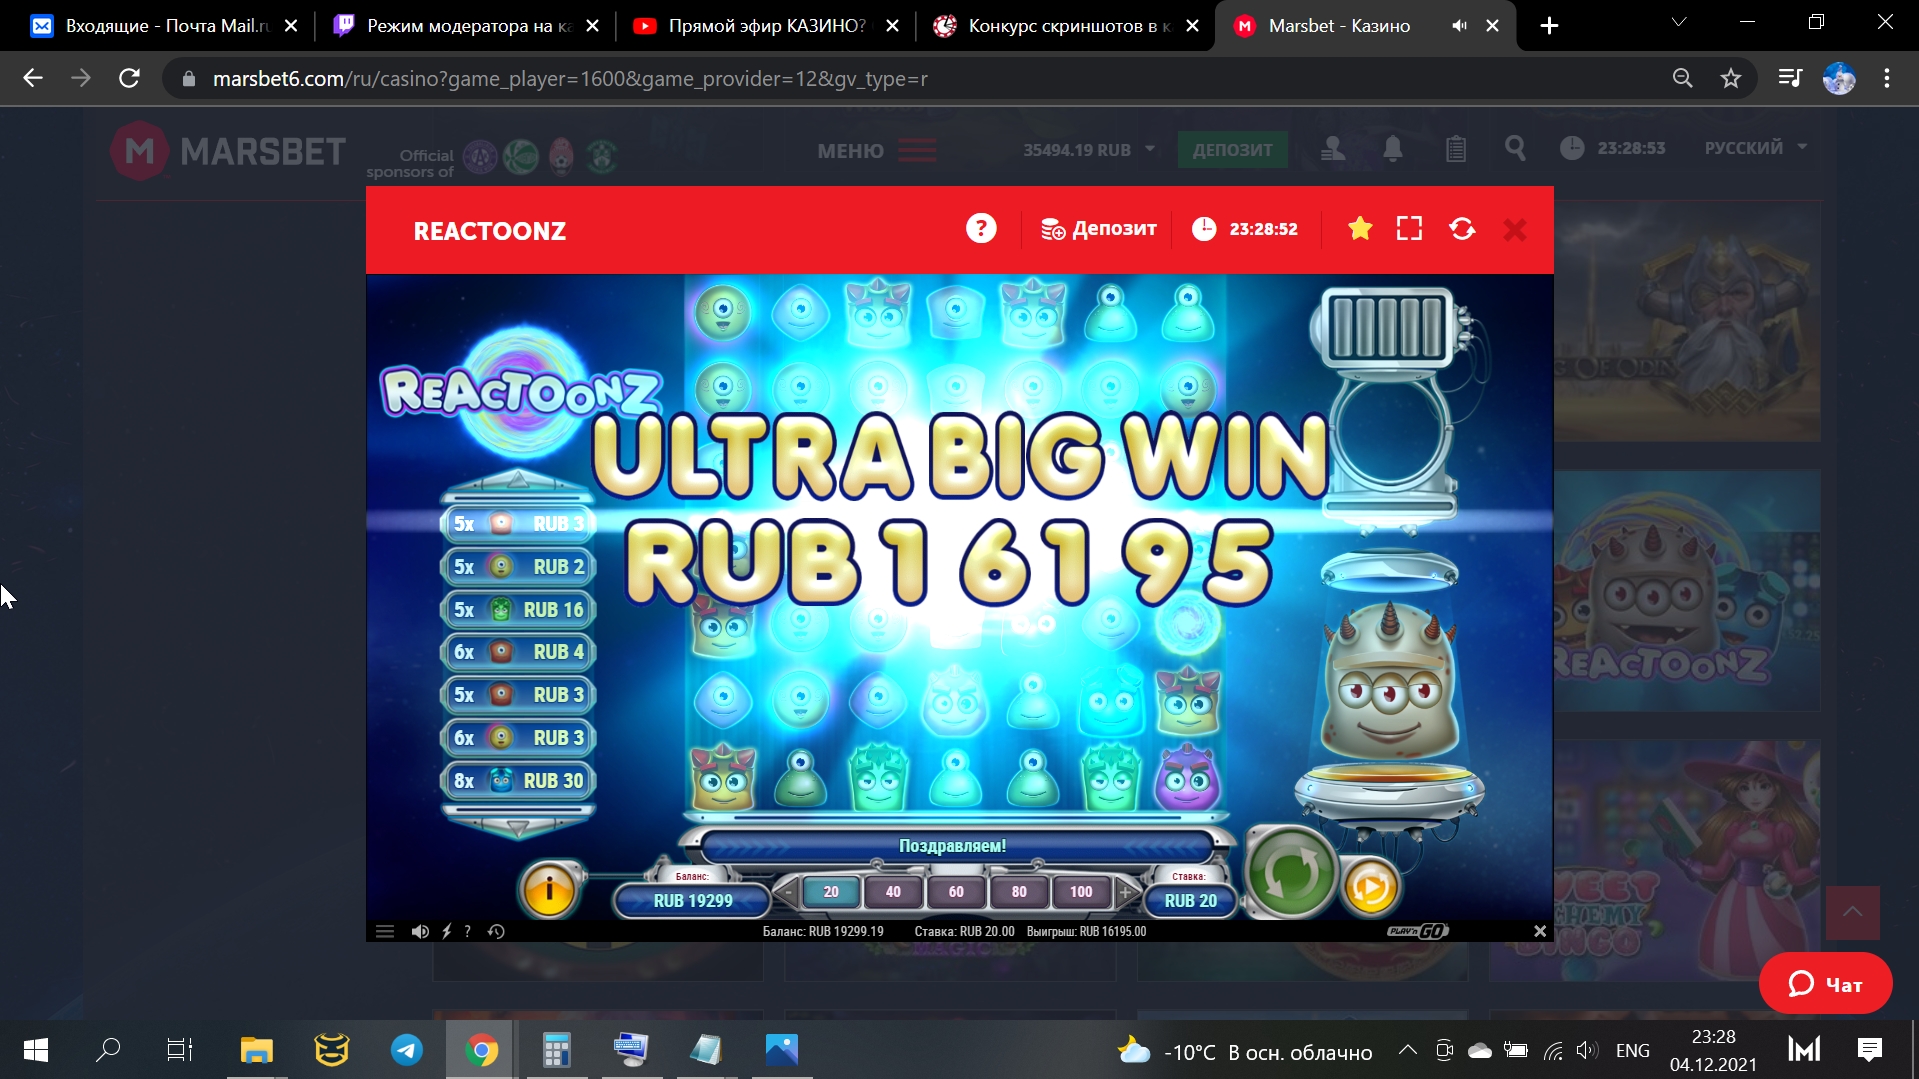Open the weather widget in taskbar
The image size is (1919, 1079).
click(x=1244, y=1051)
